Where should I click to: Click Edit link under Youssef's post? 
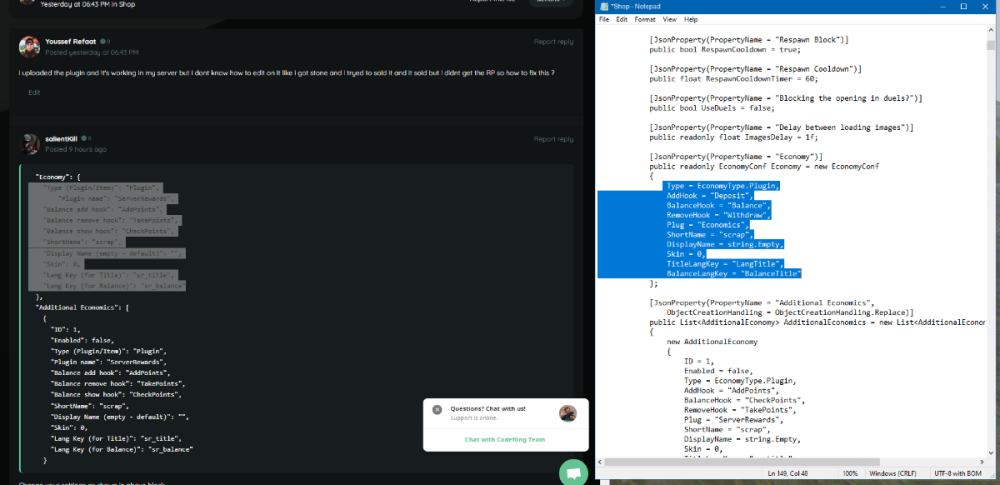point(34,92)
